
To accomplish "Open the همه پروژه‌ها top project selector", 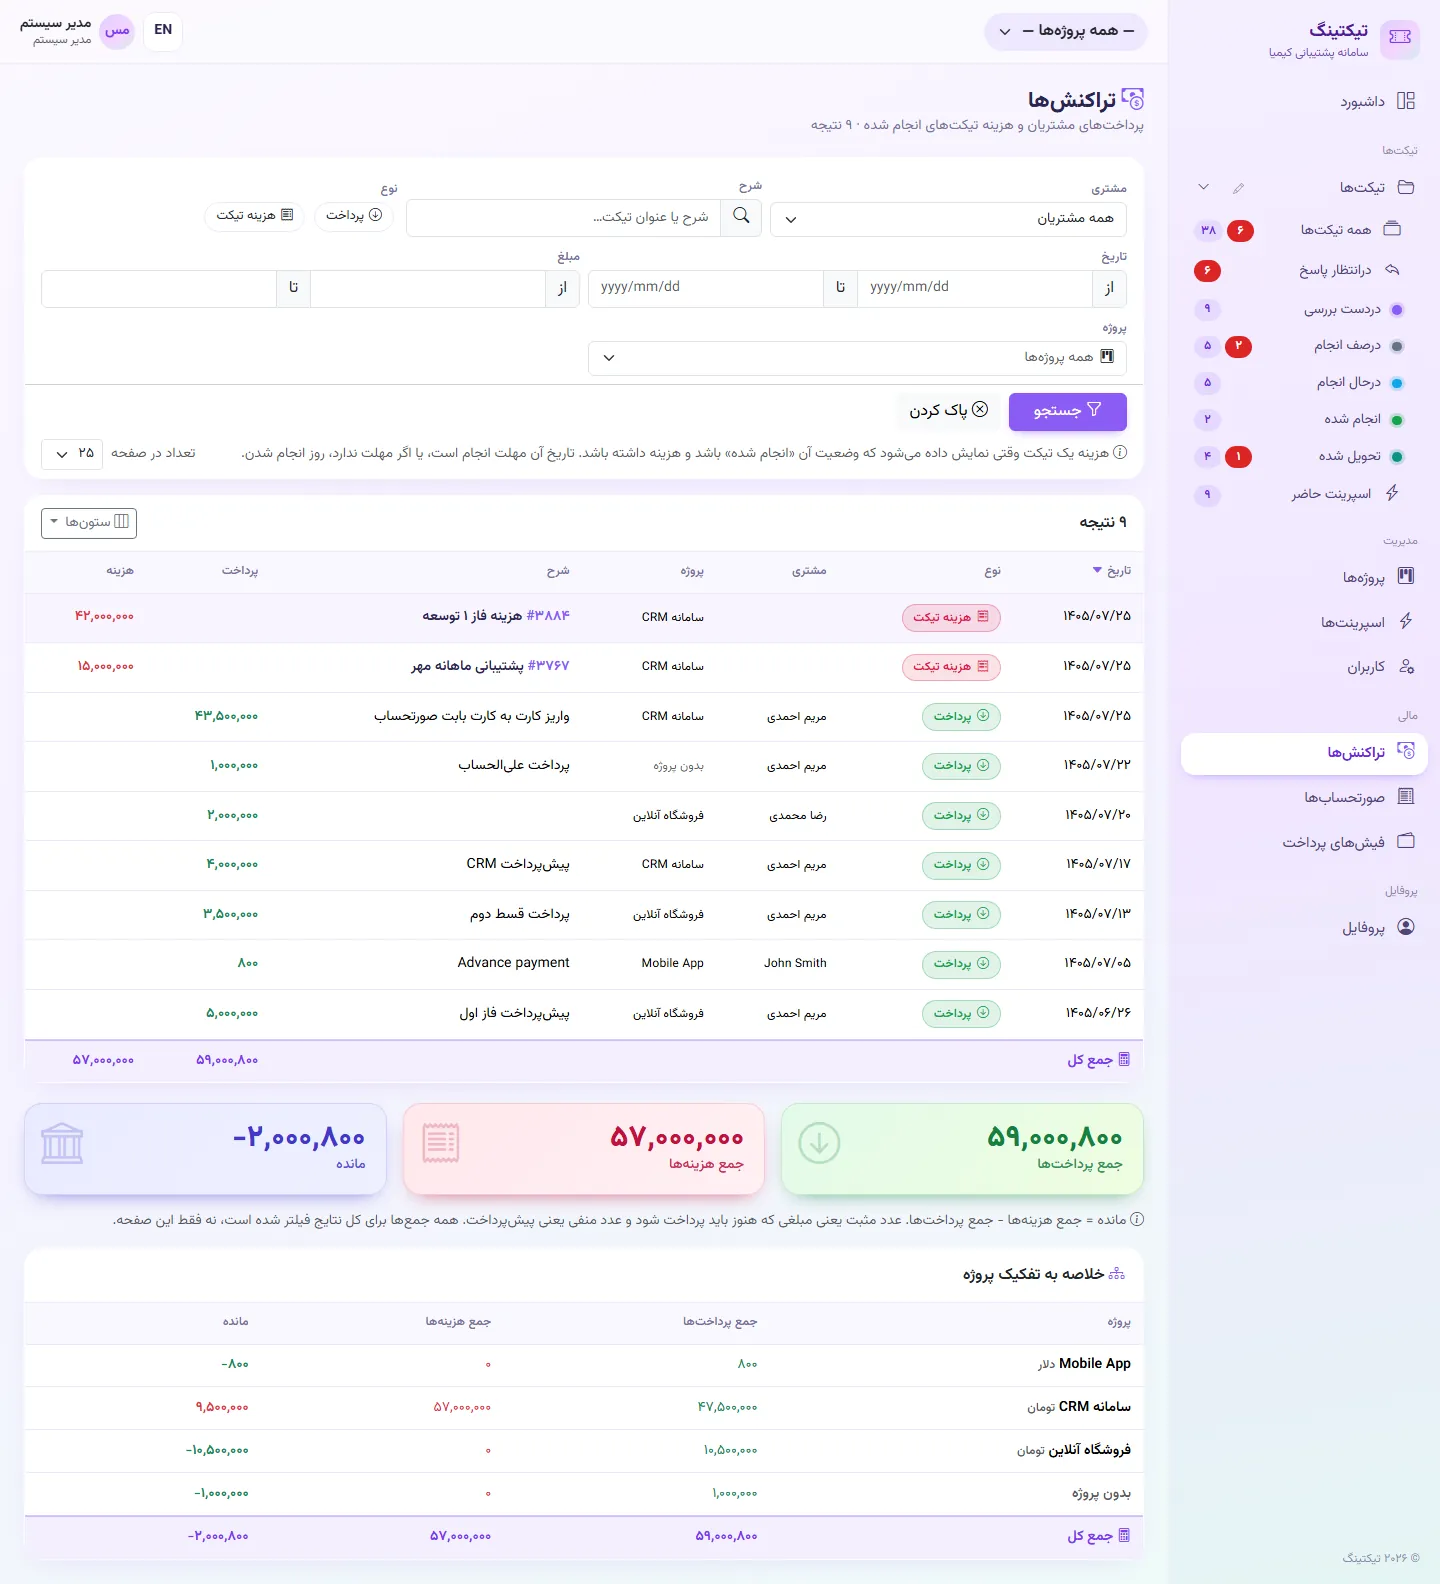I will click(x=1065, y=31).
